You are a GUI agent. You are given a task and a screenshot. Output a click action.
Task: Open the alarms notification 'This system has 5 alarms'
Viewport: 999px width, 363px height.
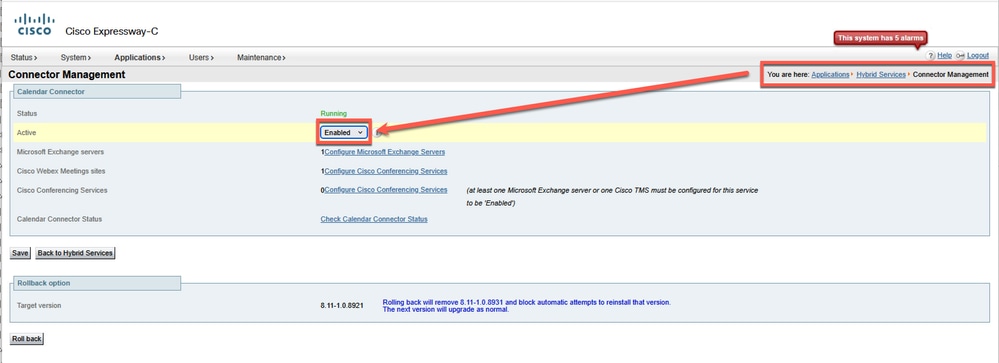(880, 38)
